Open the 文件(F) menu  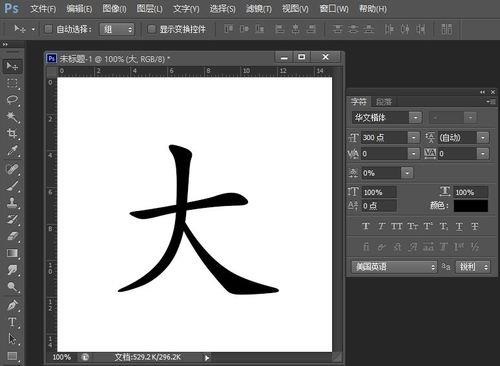pos(43,9)
